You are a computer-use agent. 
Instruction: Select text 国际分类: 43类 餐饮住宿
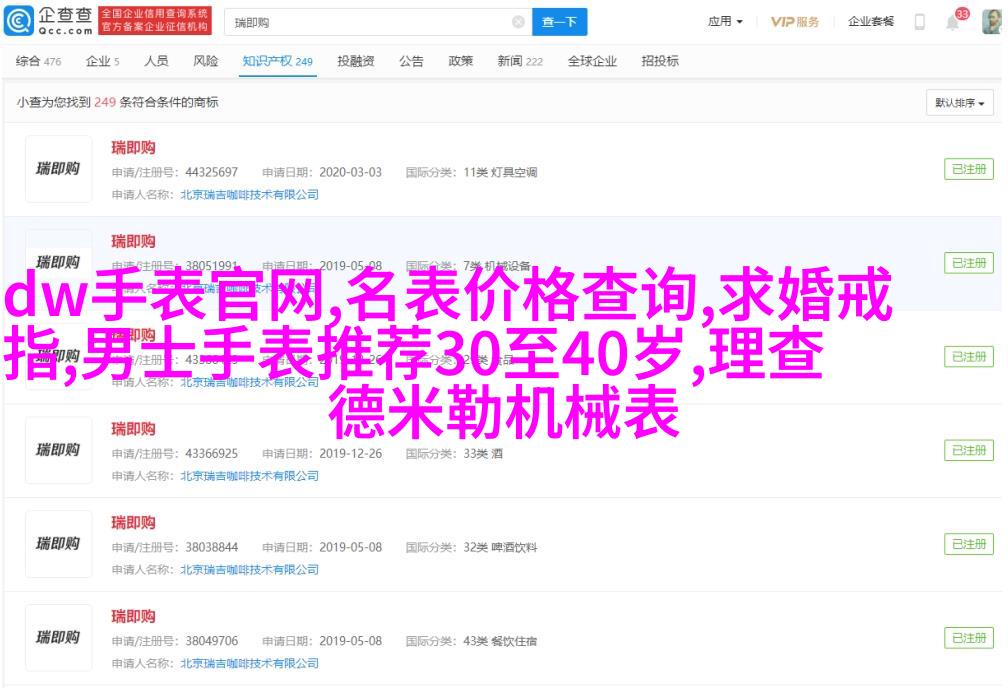[471, 641]
